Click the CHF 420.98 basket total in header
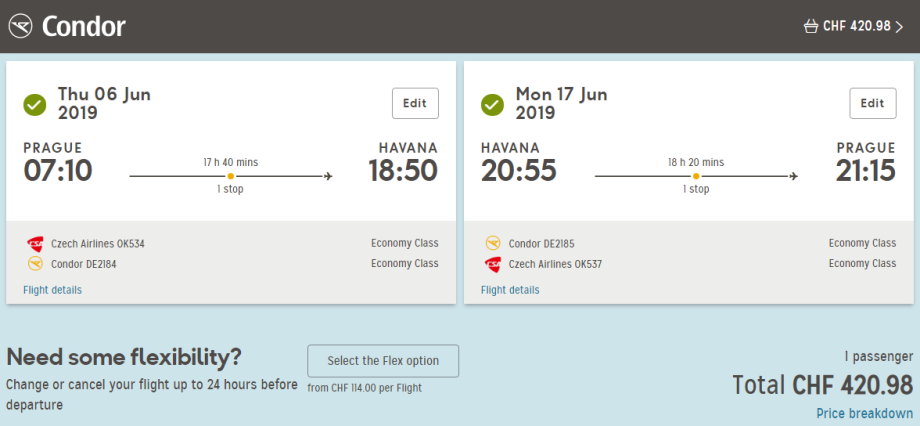 pos(856,27)
